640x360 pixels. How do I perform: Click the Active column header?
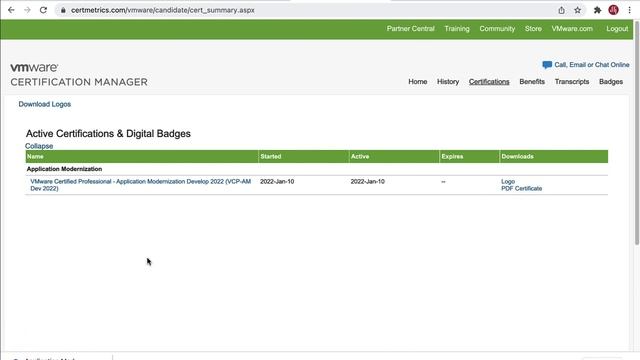394,156
